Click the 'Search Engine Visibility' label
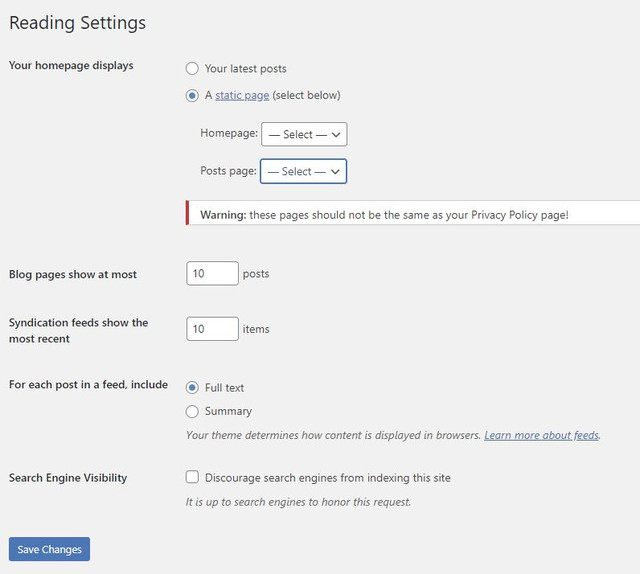 (68, 478)
